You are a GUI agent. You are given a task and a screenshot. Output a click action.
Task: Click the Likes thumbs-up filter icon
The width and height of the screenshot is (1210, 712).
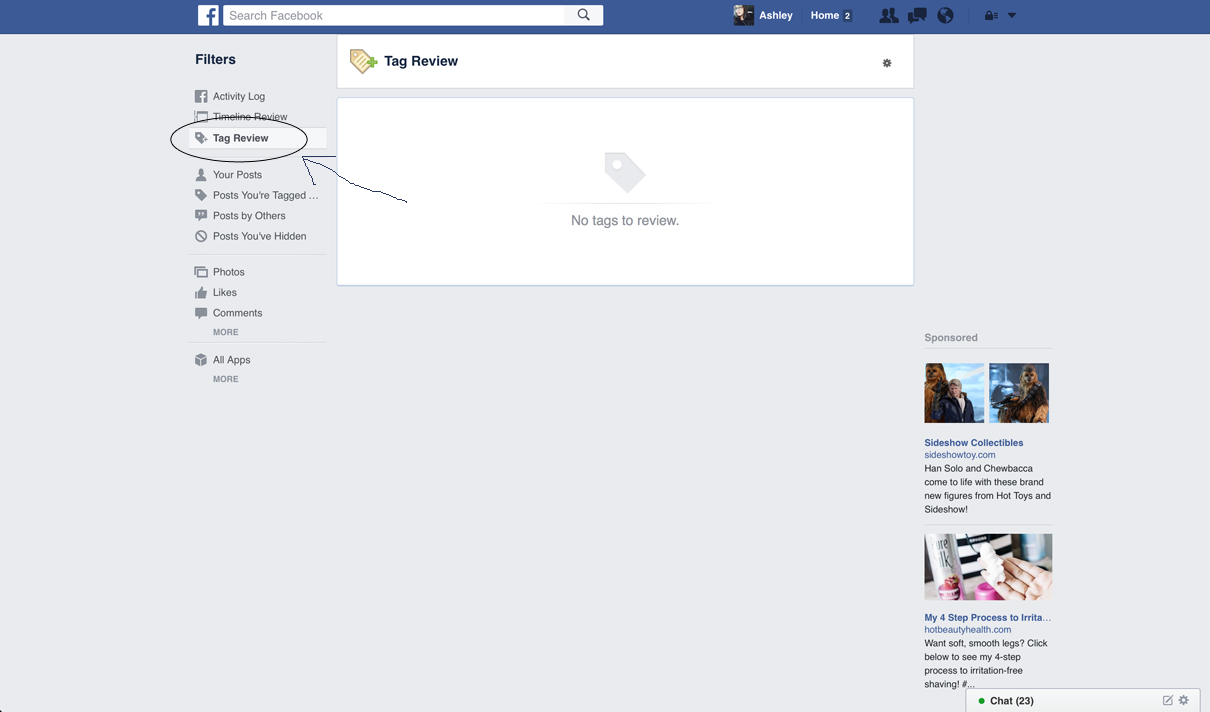pyautogui.click(x=201, y=292)
